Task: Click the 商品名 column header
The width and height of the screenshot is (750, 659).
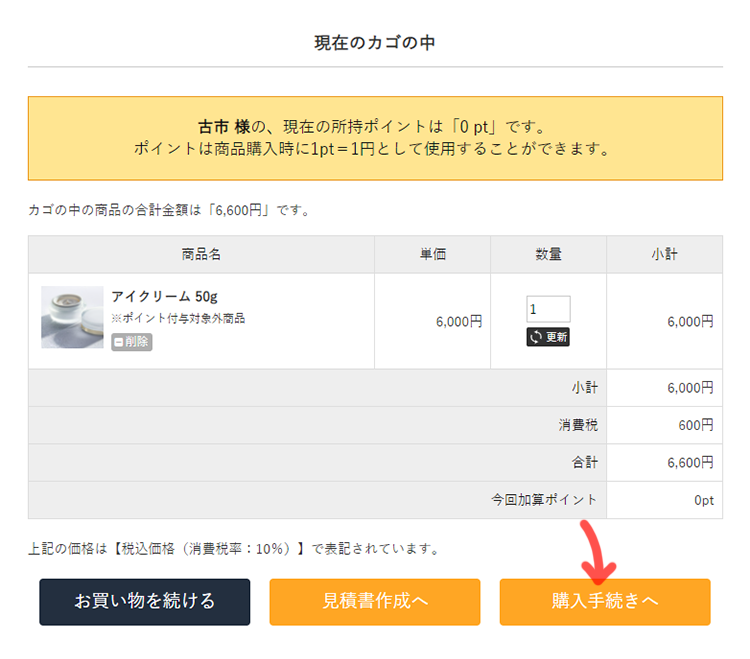Action: (x=201, y=254)
